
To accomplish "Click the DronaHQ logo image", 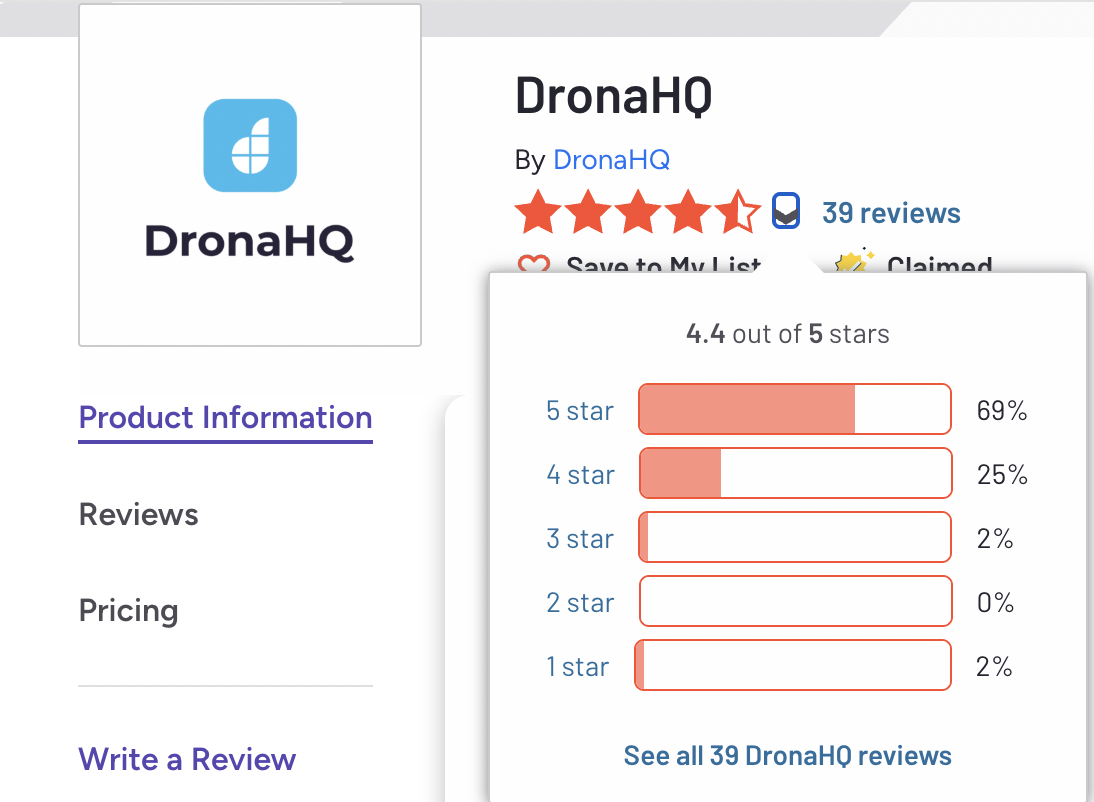I will tap(249, 175).
